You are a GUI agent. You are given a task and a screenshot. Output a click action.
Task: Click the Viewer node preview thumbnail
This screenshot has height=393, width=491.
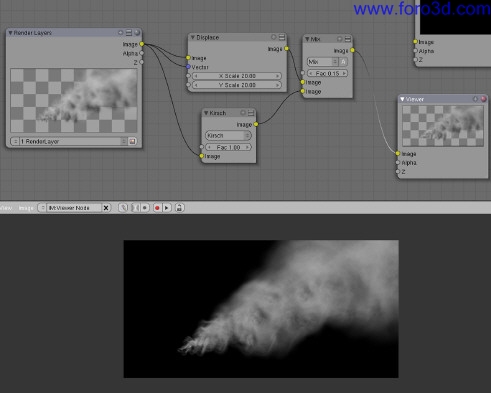pos(443,126)
